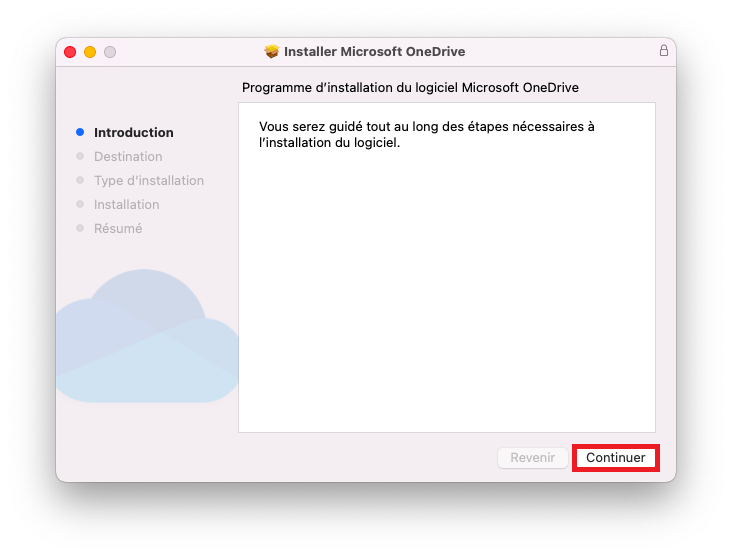Click the blue bullet beside Introduction
The width and height of the screenshot is (732, 556).
tap(80, 132)
